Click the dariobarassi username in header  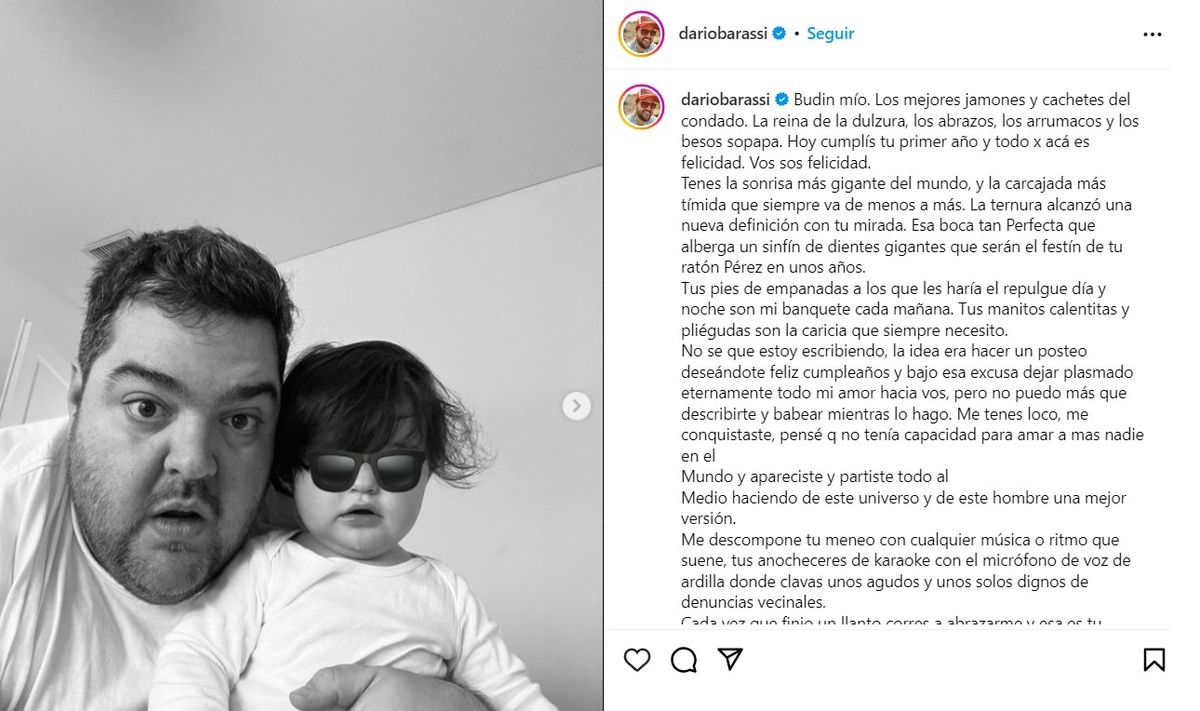pos(723,33)
